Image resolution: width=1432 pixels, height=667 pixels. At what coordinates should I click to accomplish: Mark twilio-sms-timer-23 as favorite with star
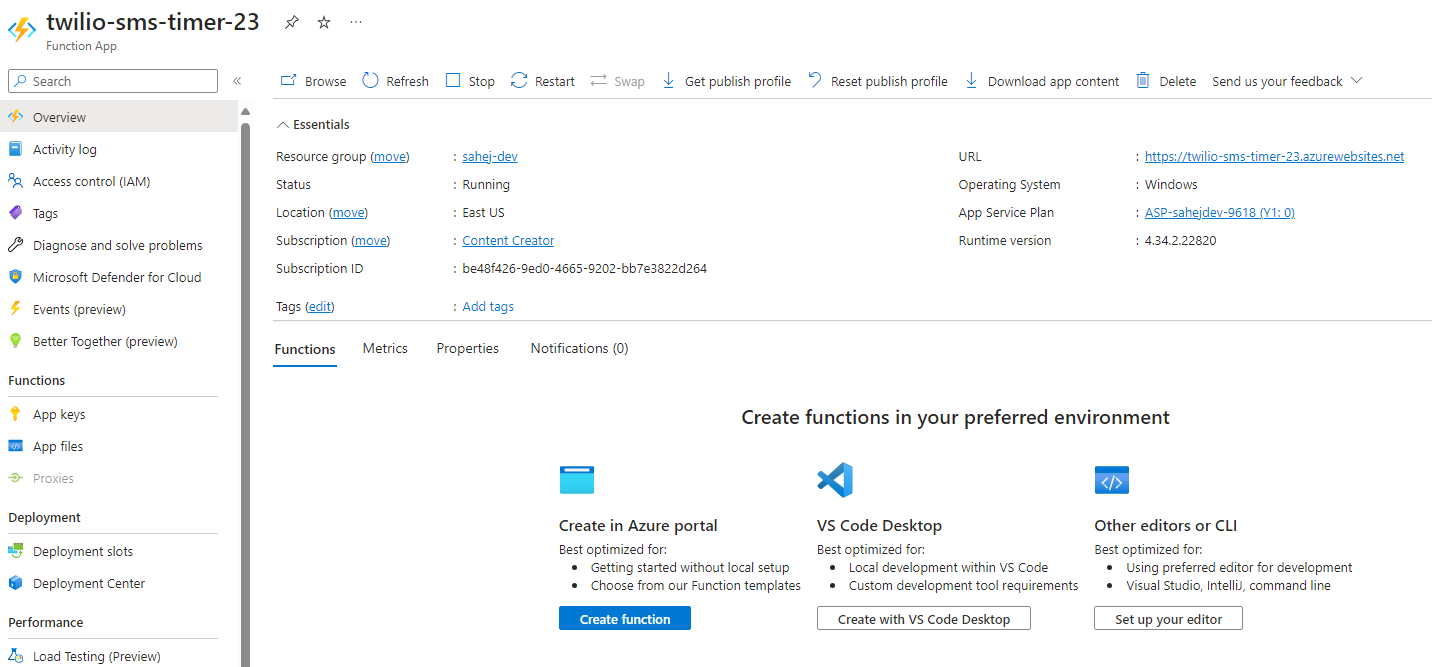(324, 22)
